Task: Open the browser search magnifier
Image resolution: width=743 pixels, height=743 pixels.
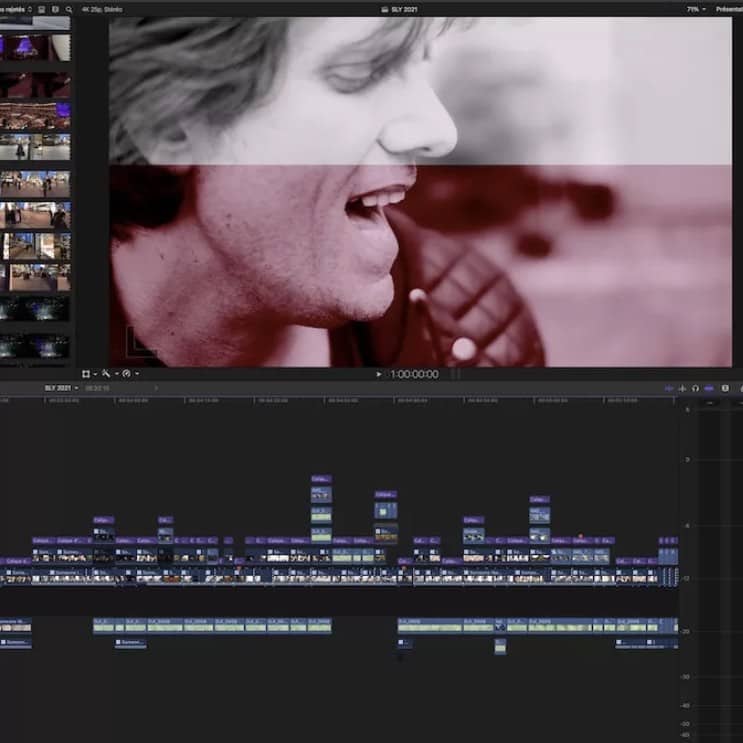Action: [x=69, y=9]
